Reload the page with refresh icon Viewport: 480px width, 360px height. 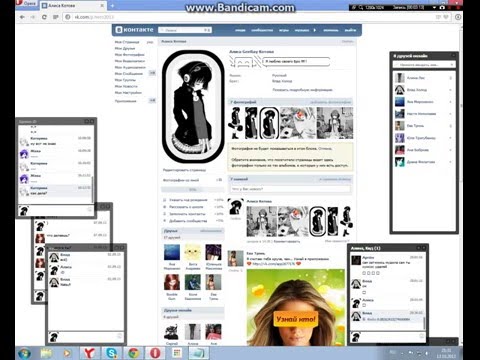click(44, 17)
